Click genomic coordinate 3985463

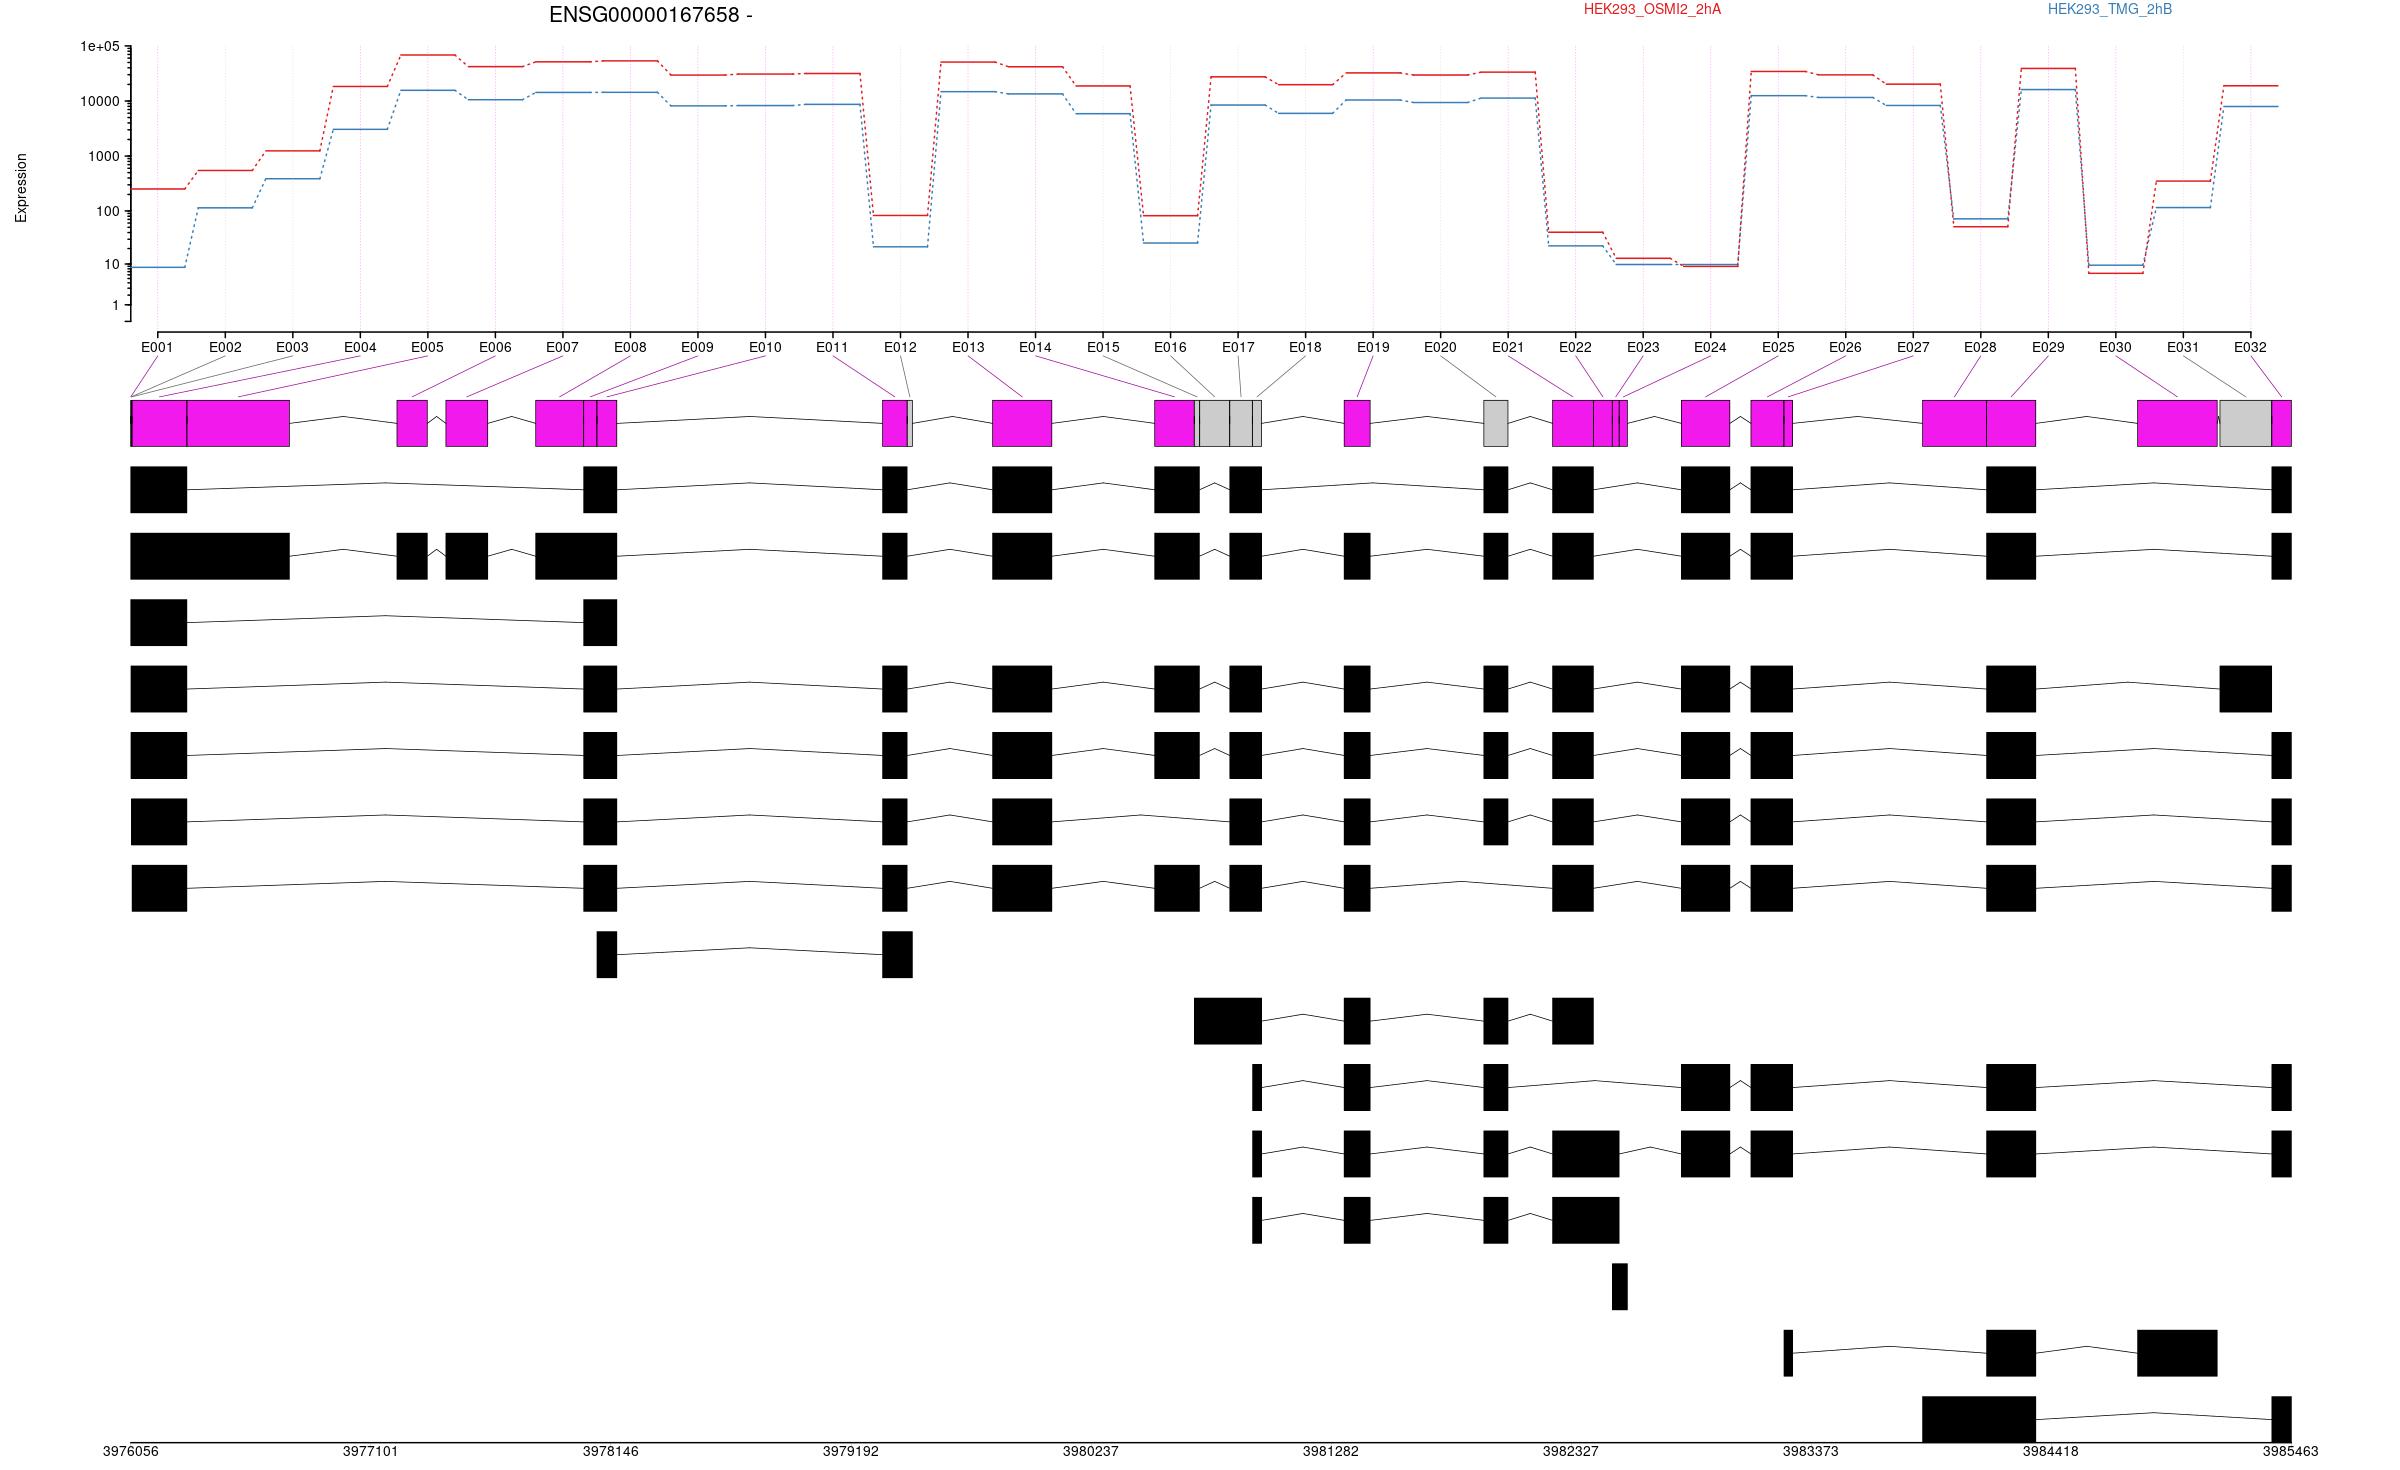2290,1451
